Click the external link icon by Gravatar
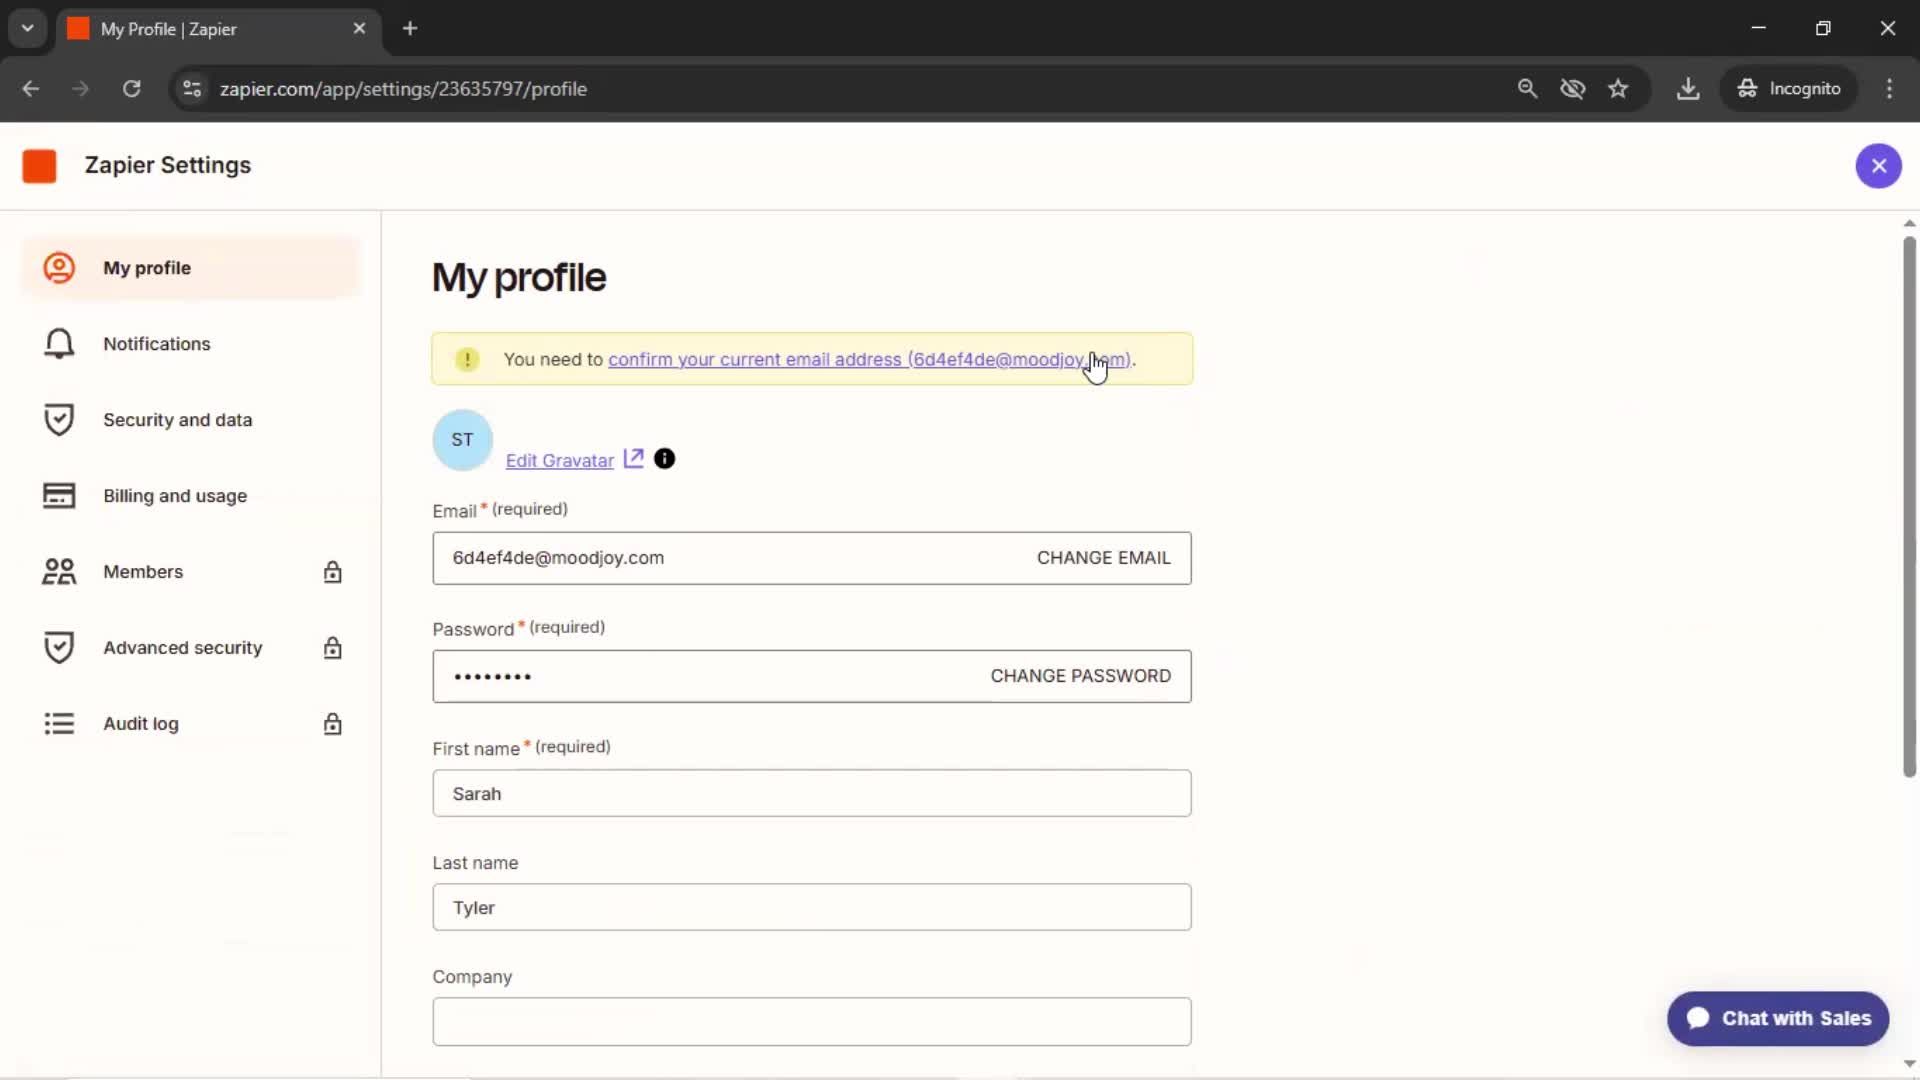Image resolution: width=1920 pixels, height=1080 pixels. click(634, 459)
